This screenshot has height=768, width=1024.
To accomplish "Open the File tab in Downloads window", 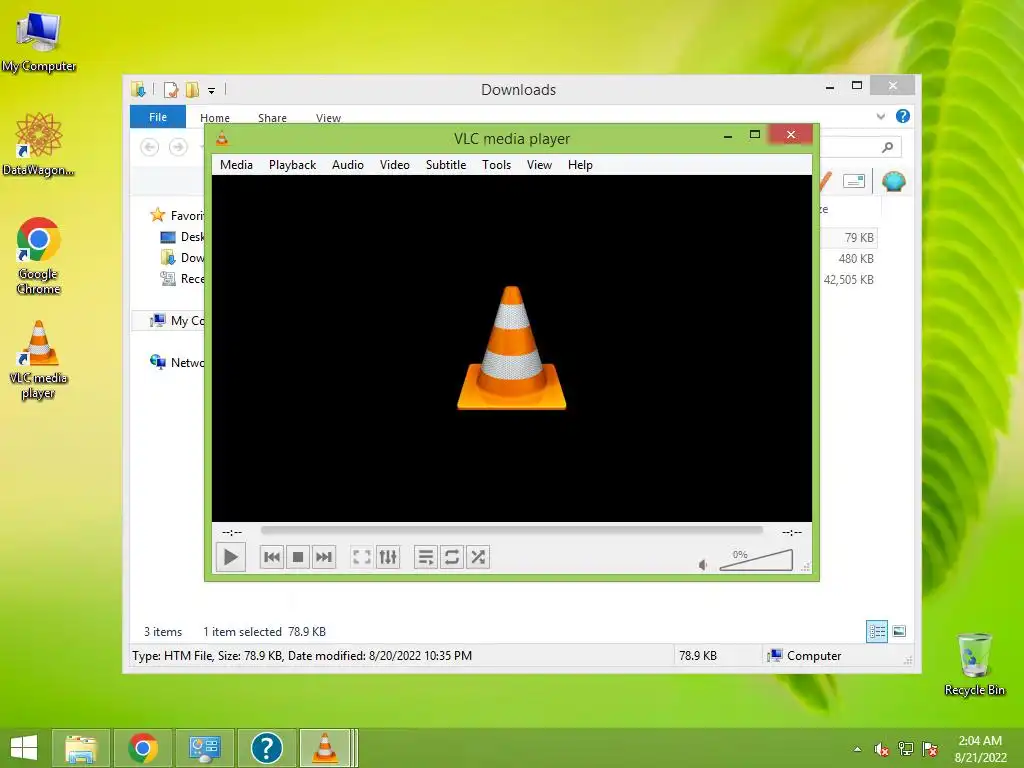I will [158, 117].
